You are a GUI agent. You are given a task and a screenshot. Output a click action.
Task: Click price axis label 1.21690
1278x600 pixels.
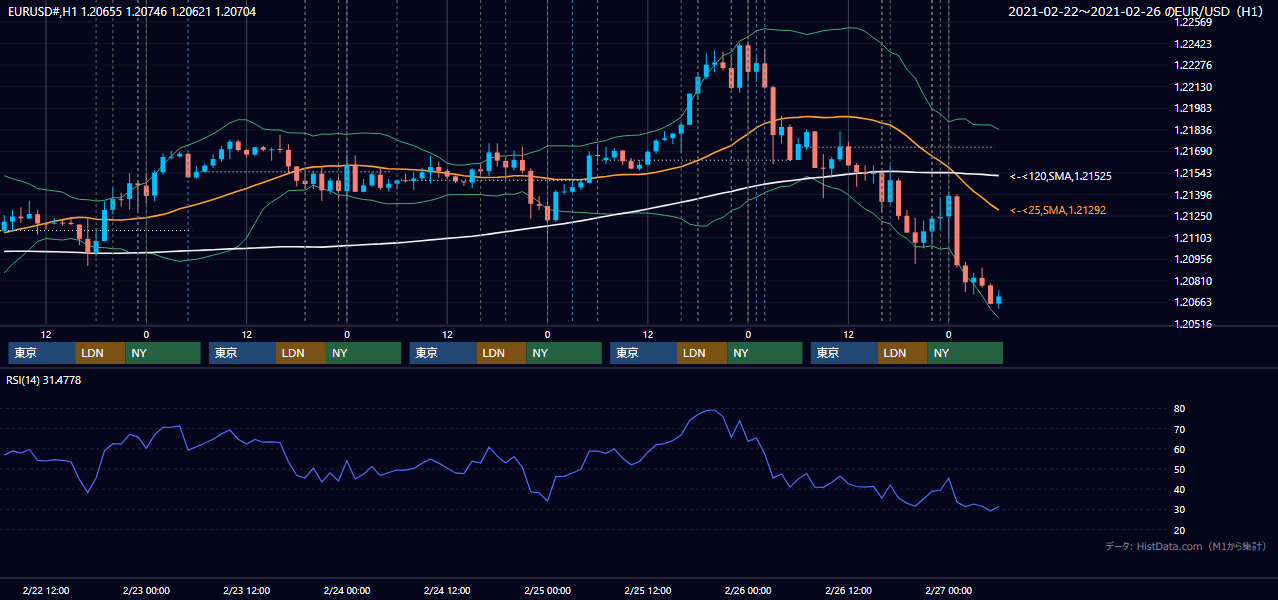(x=1193, y=152)
